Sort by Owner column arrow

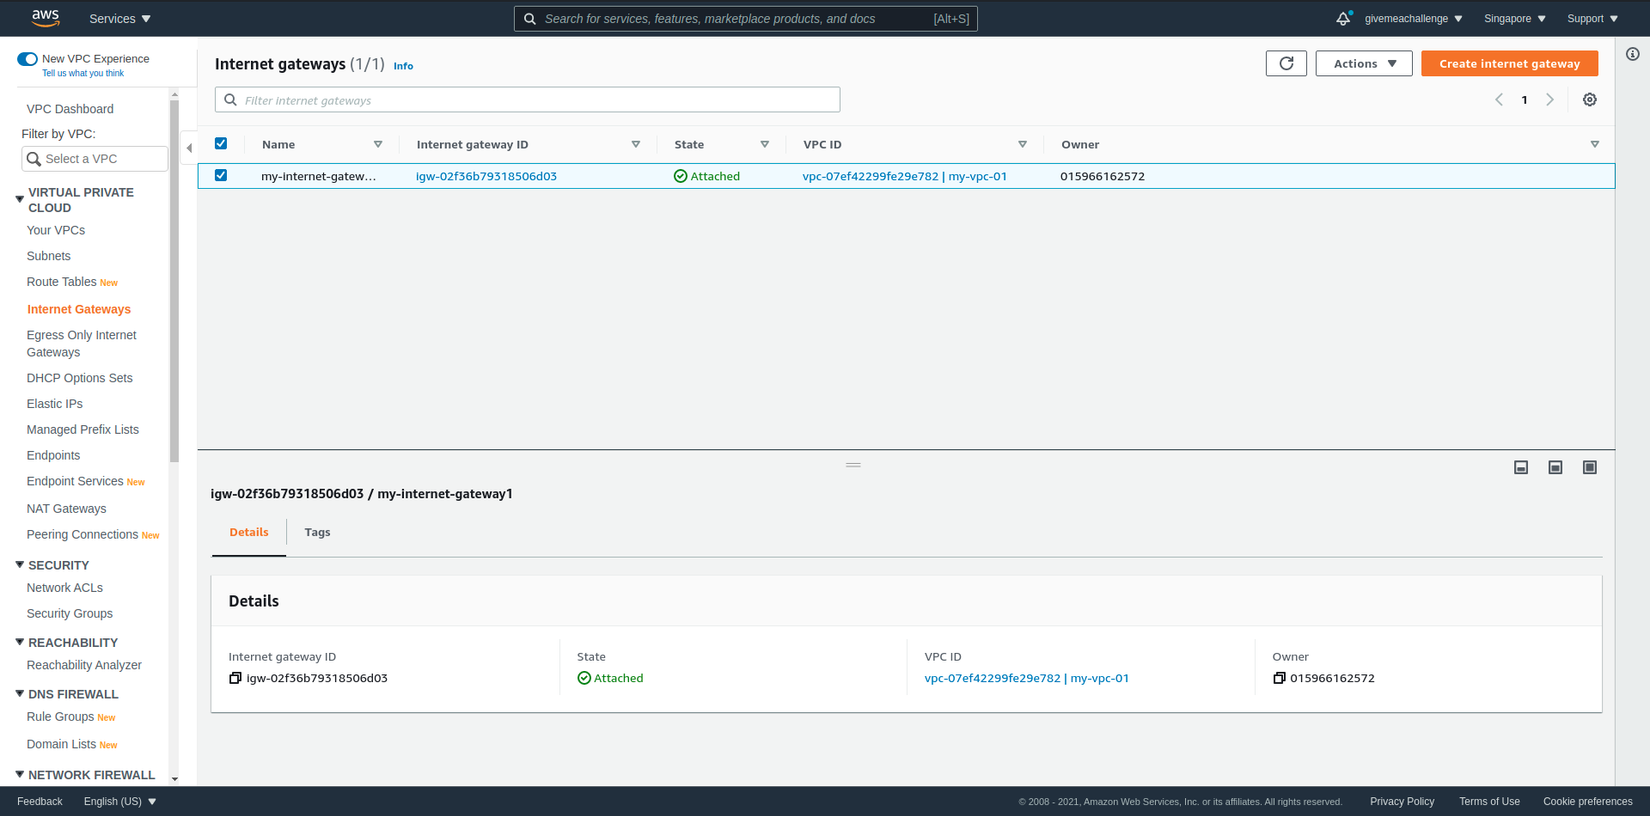(1595, 144)
